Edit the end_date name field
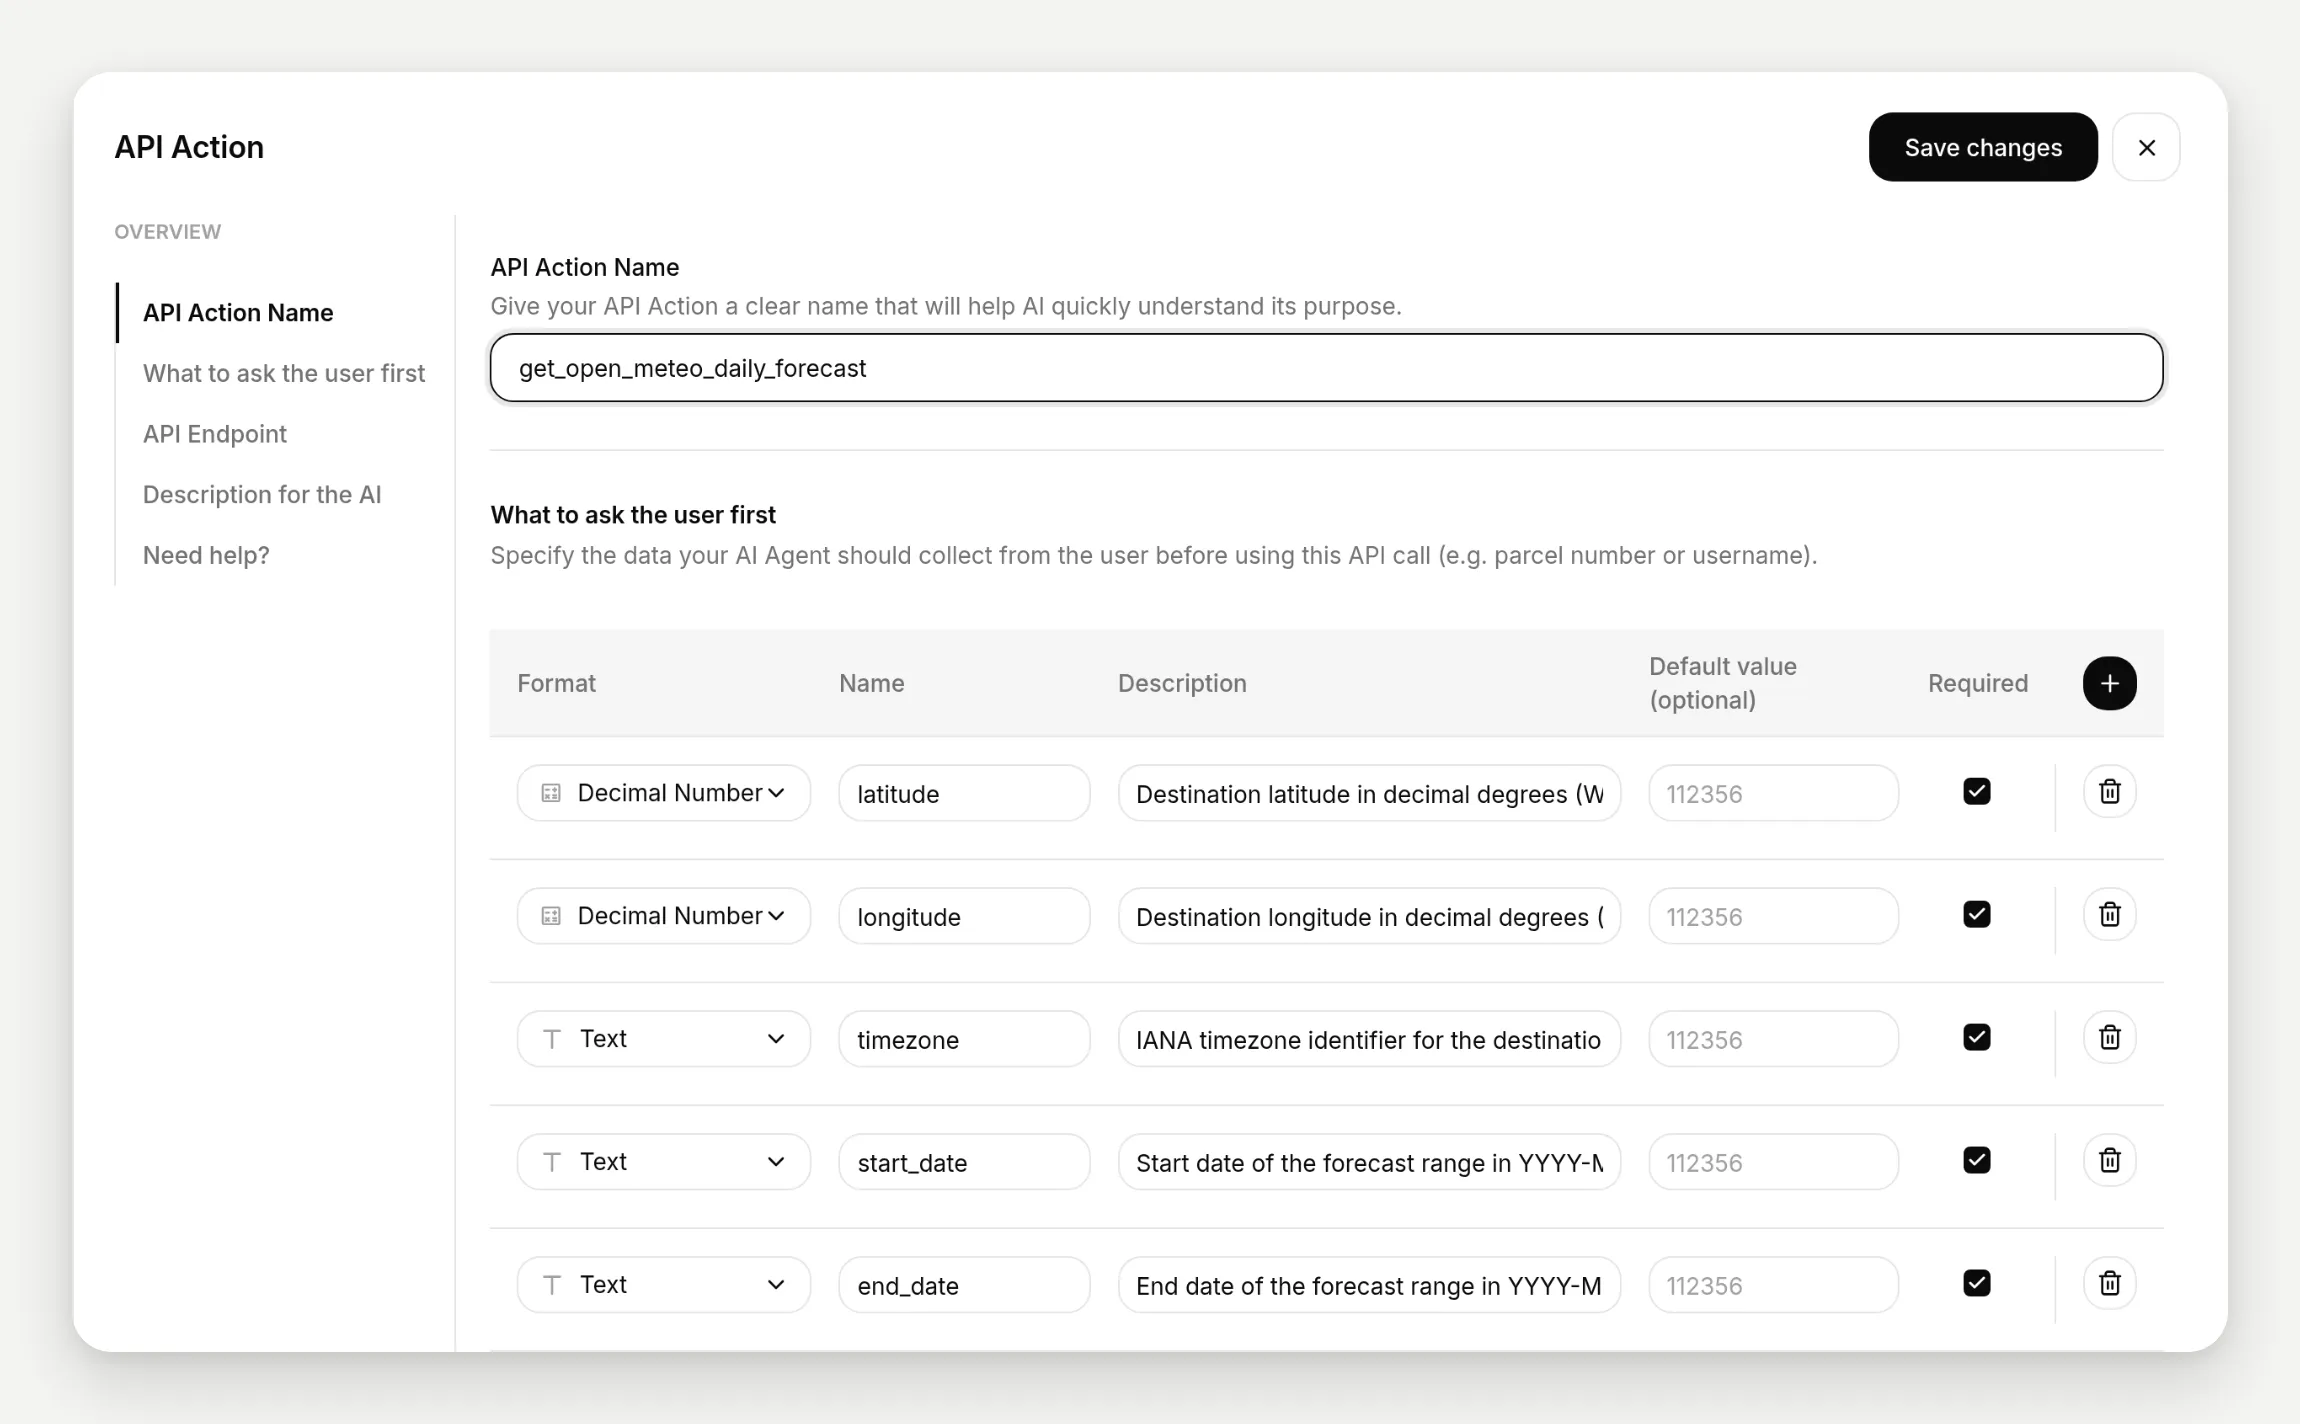The width and height of the screenshot is (2300, 1424). coord(964,1285)
